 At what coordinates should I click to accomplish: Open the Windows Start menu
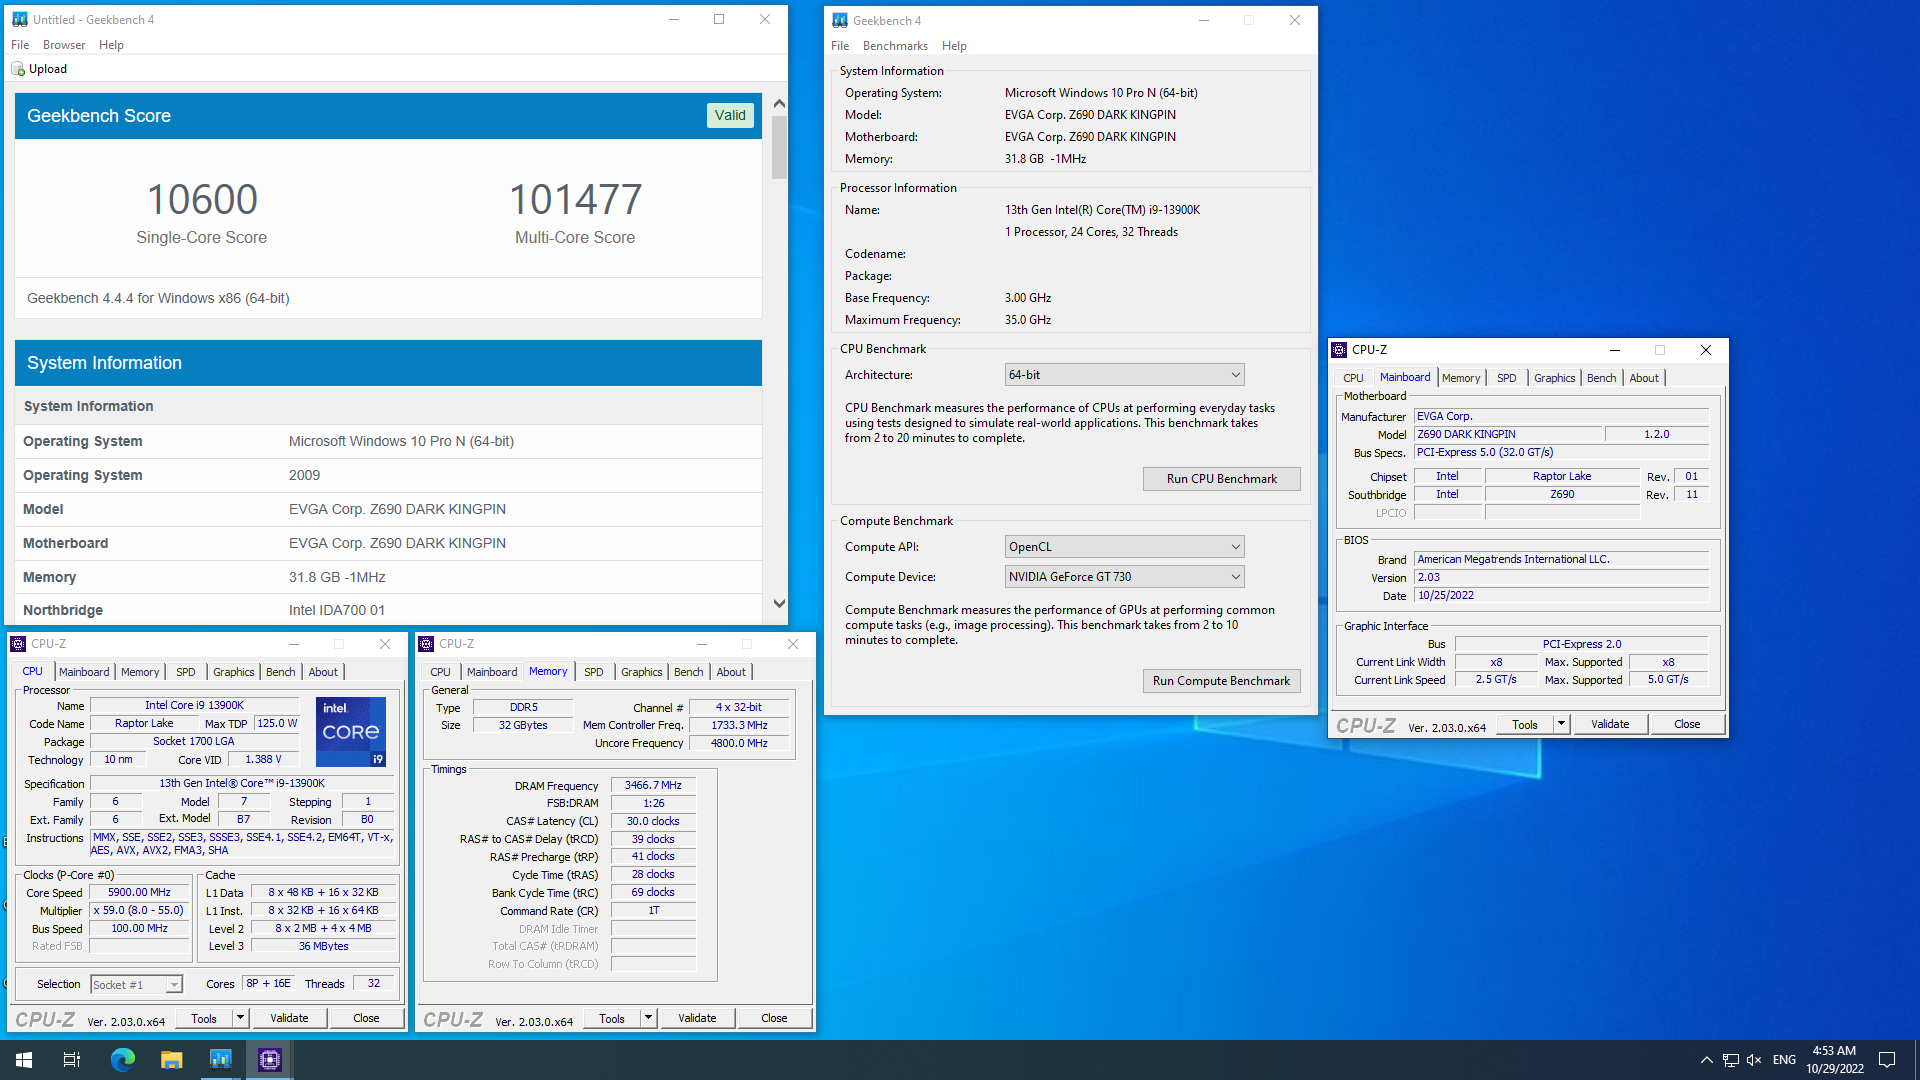click(x=24, y=1060)
